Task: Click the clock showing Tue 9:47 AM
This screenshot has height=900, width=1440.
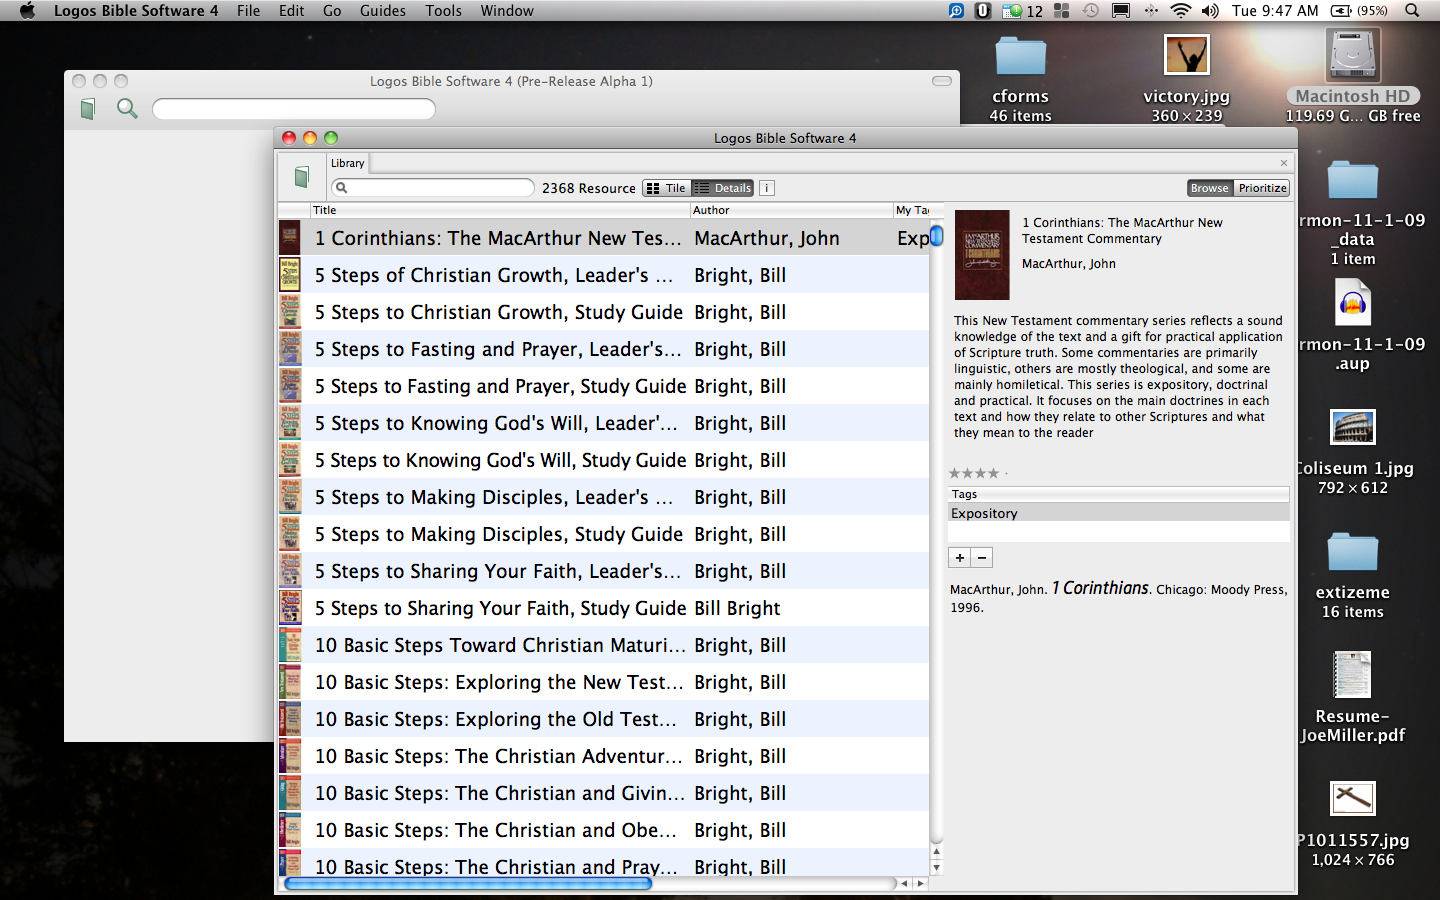Action: tap(1275, 11)
